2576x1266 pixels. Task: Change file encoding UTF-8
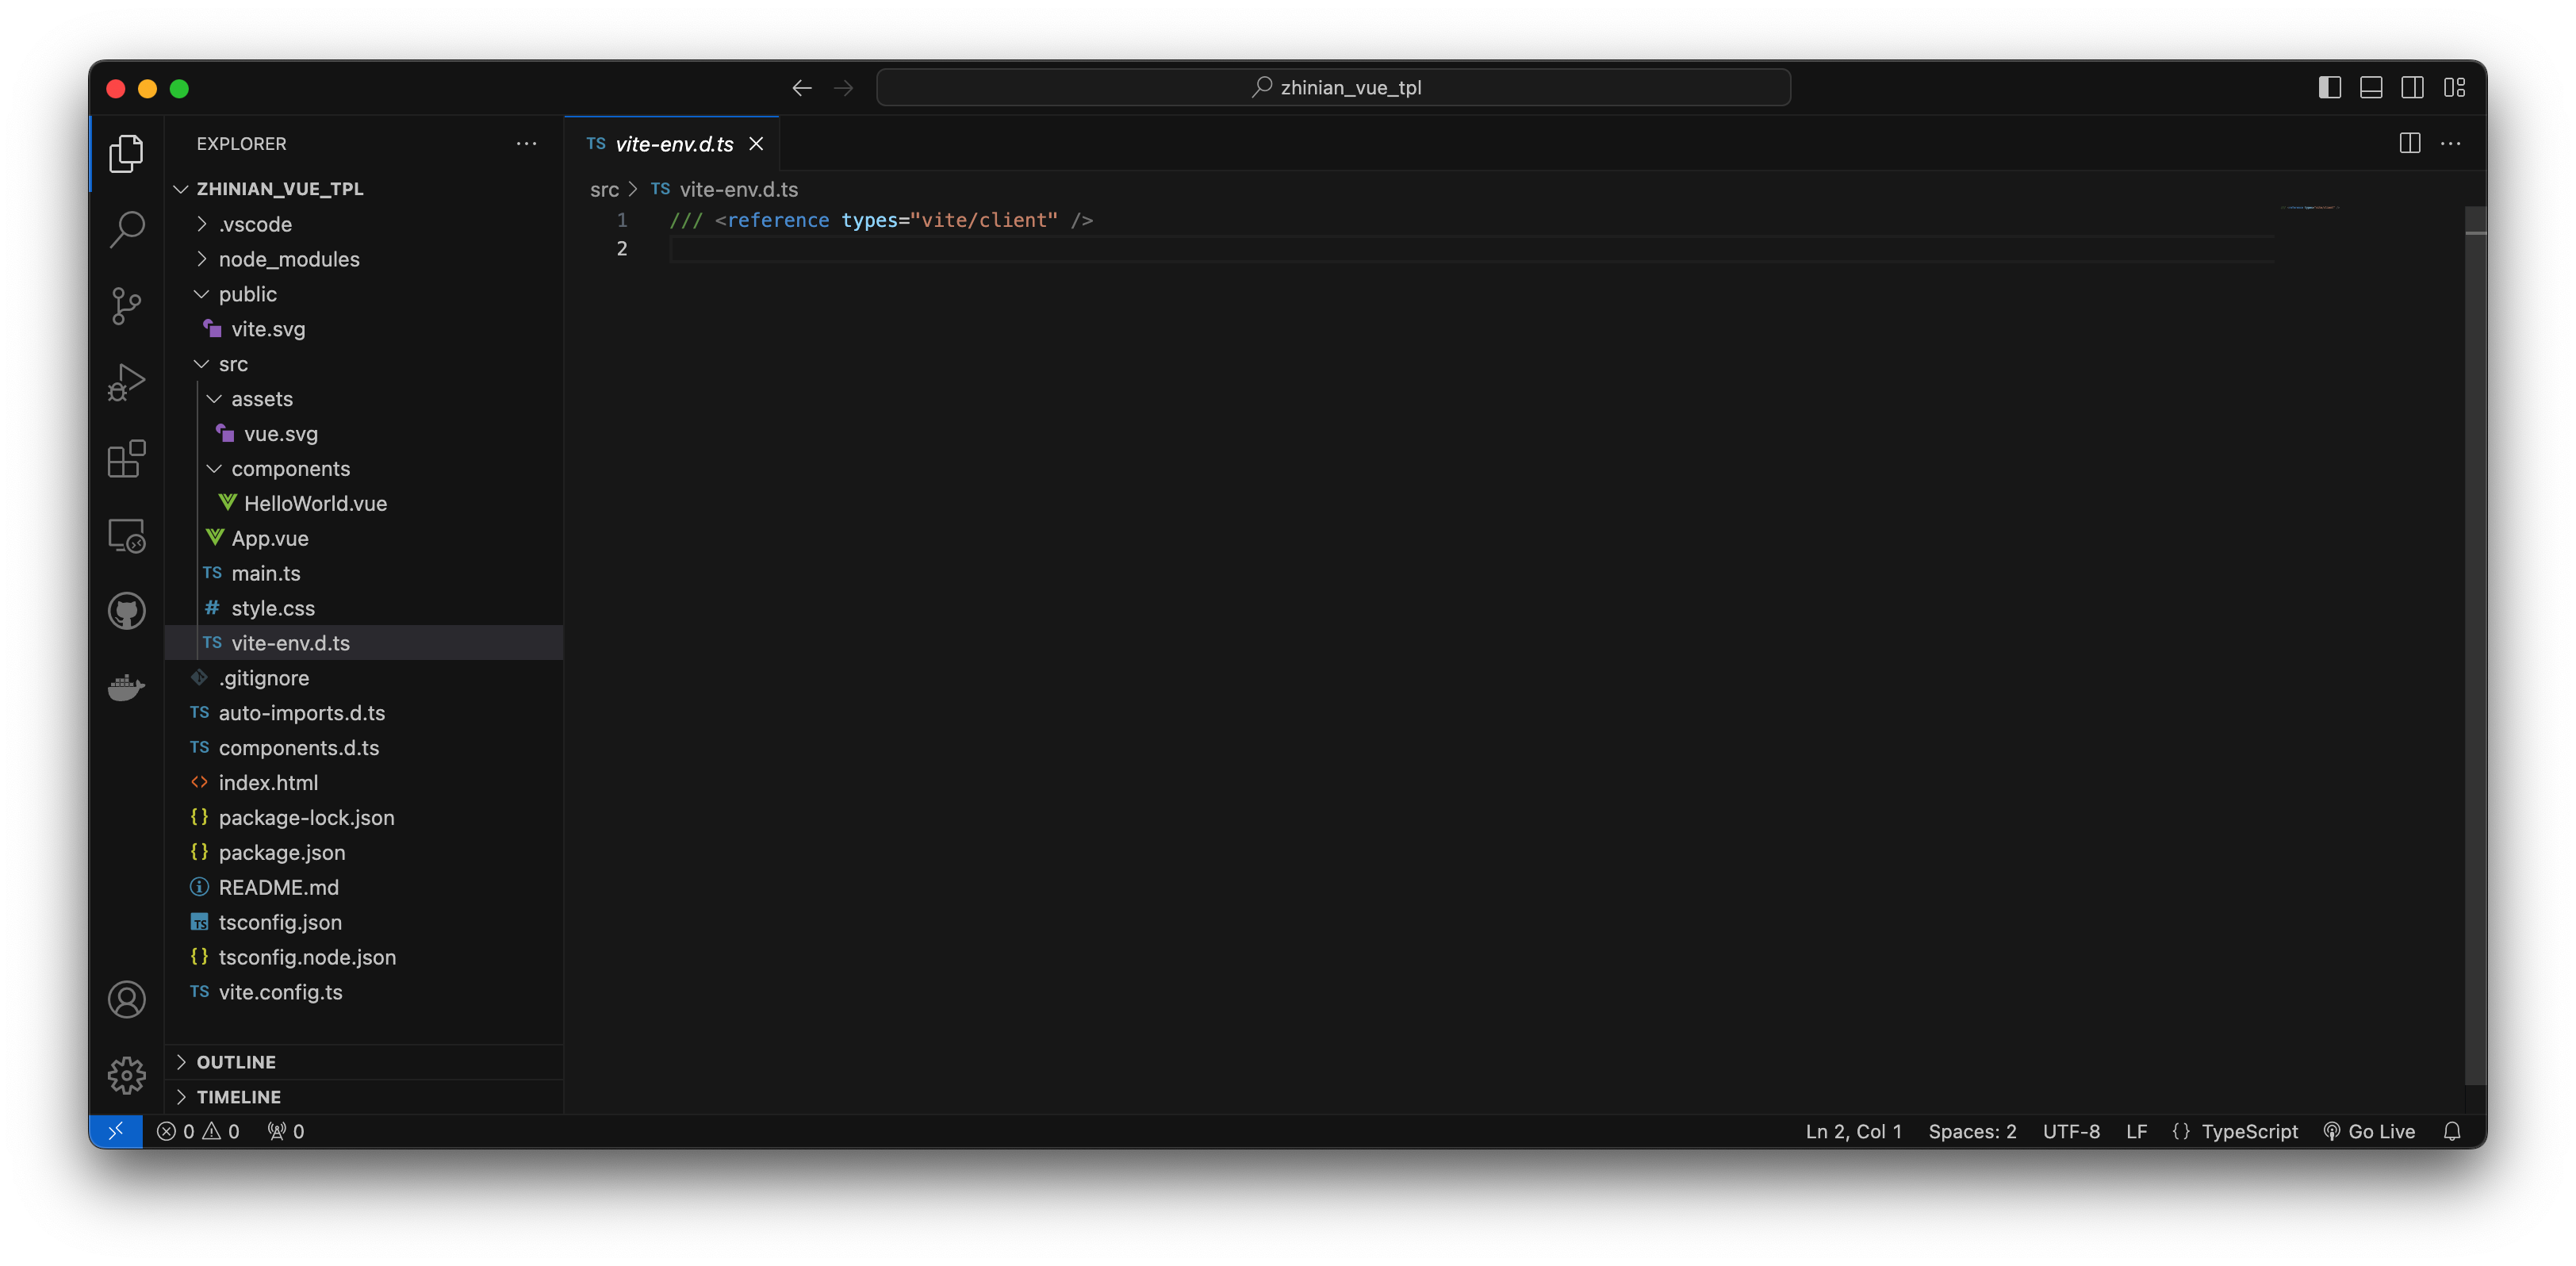pyautogui.click(x=2071, y=1131)
